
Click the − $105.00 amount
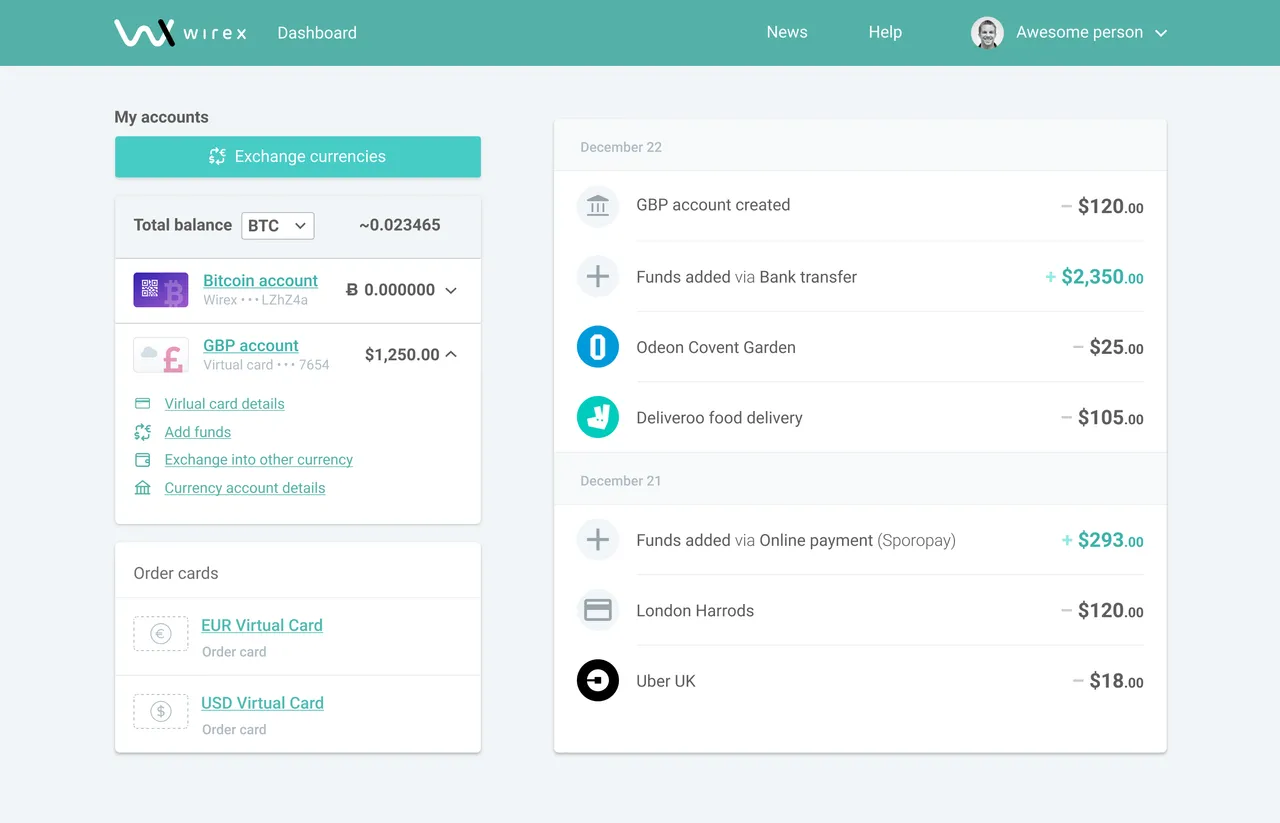tap(1102, 418)
